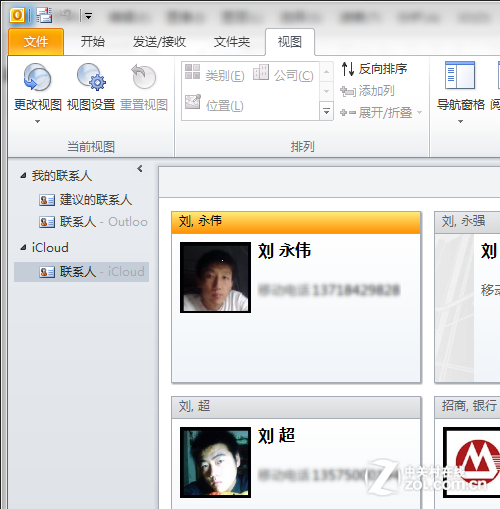Open the Customize Quick Access Toolbar dropdown
Viewport: 500px width, 509px height.
click(88, 16)
